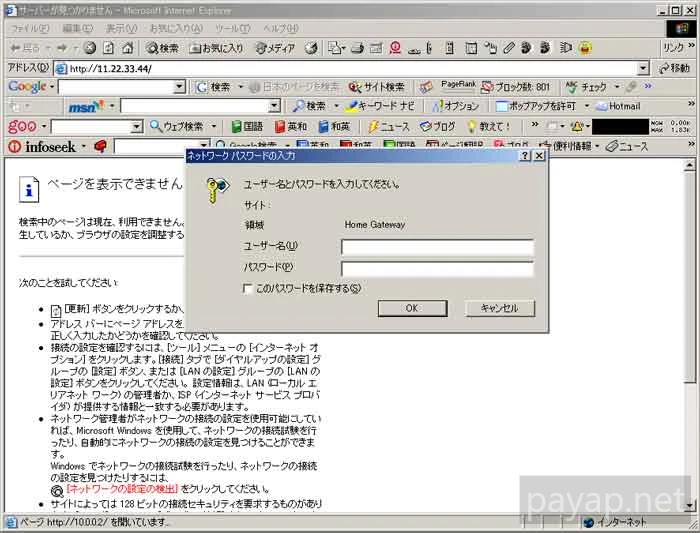Click the IE Stop toolbar icon

(x=90, y=48)
